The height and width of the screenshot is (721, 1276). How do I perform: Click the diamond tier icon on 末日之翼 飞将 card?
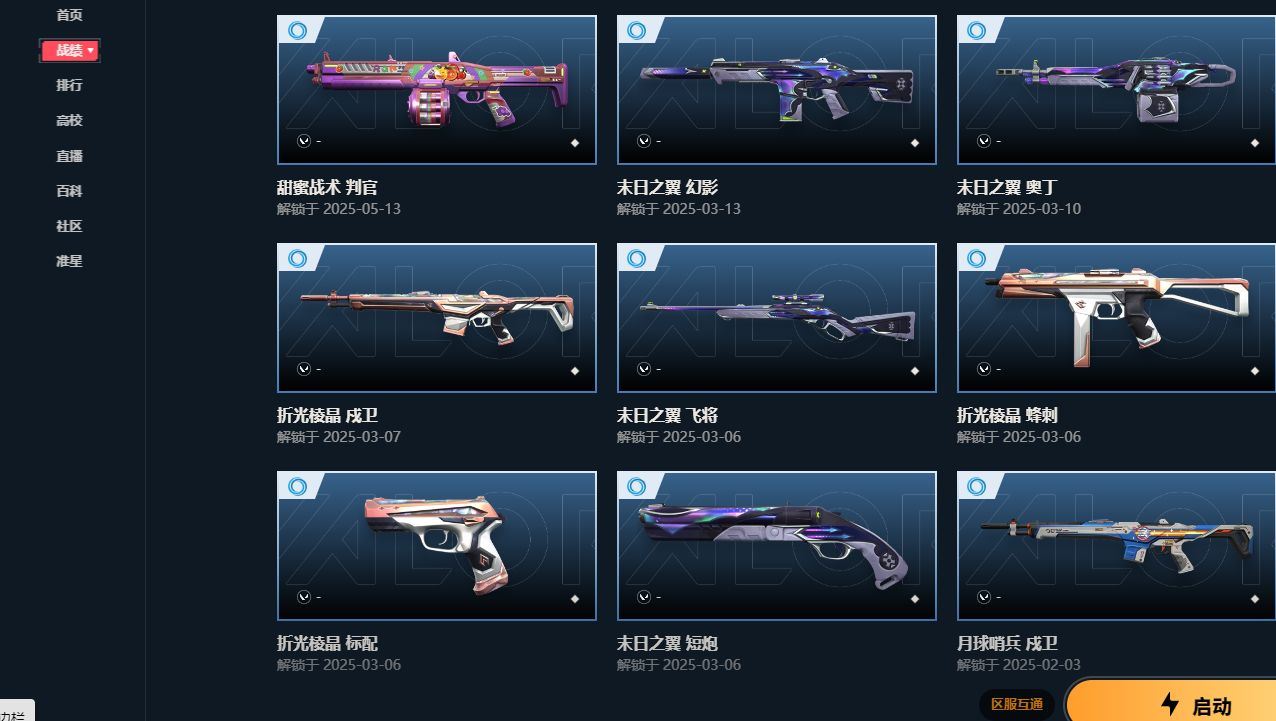(915, 371)
